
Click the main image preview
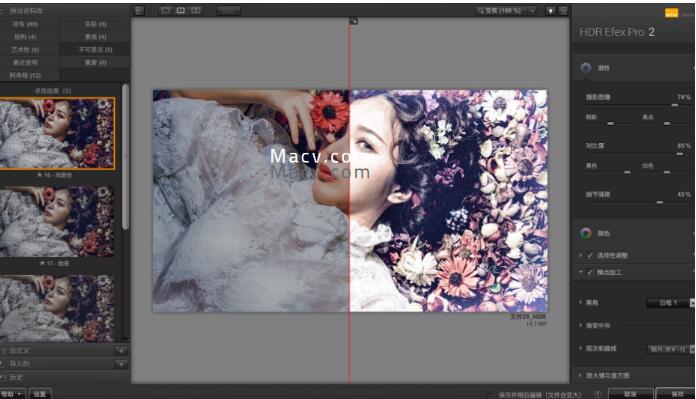click(350, 201)
